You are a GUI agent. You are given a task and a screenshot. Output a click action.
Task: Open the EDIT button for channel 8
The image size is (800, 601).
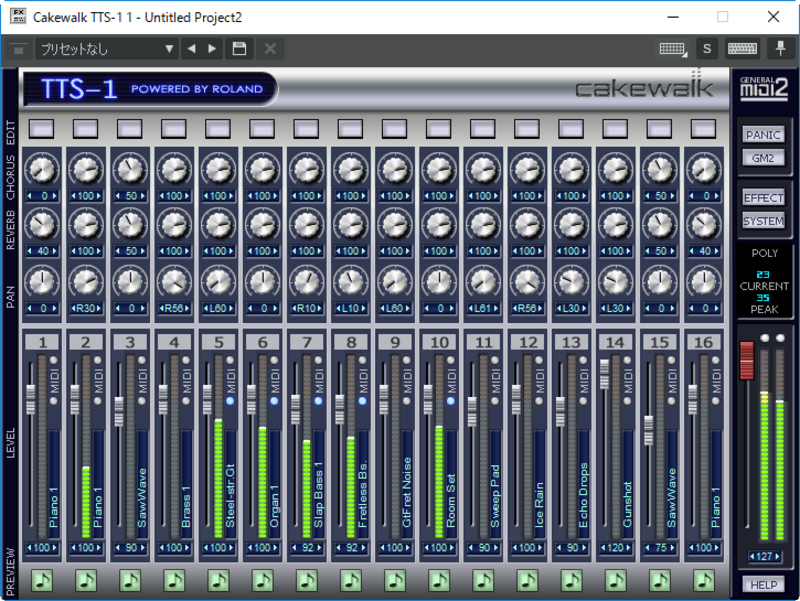click(x=351, y=129)
